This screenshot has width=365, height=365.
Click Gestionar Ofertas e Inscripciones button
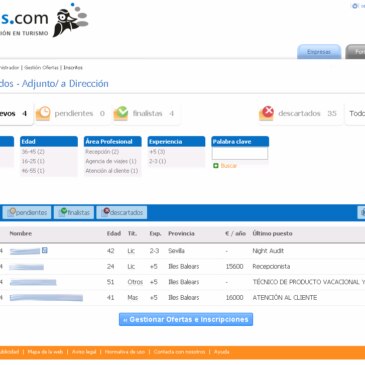pos(186,319)
